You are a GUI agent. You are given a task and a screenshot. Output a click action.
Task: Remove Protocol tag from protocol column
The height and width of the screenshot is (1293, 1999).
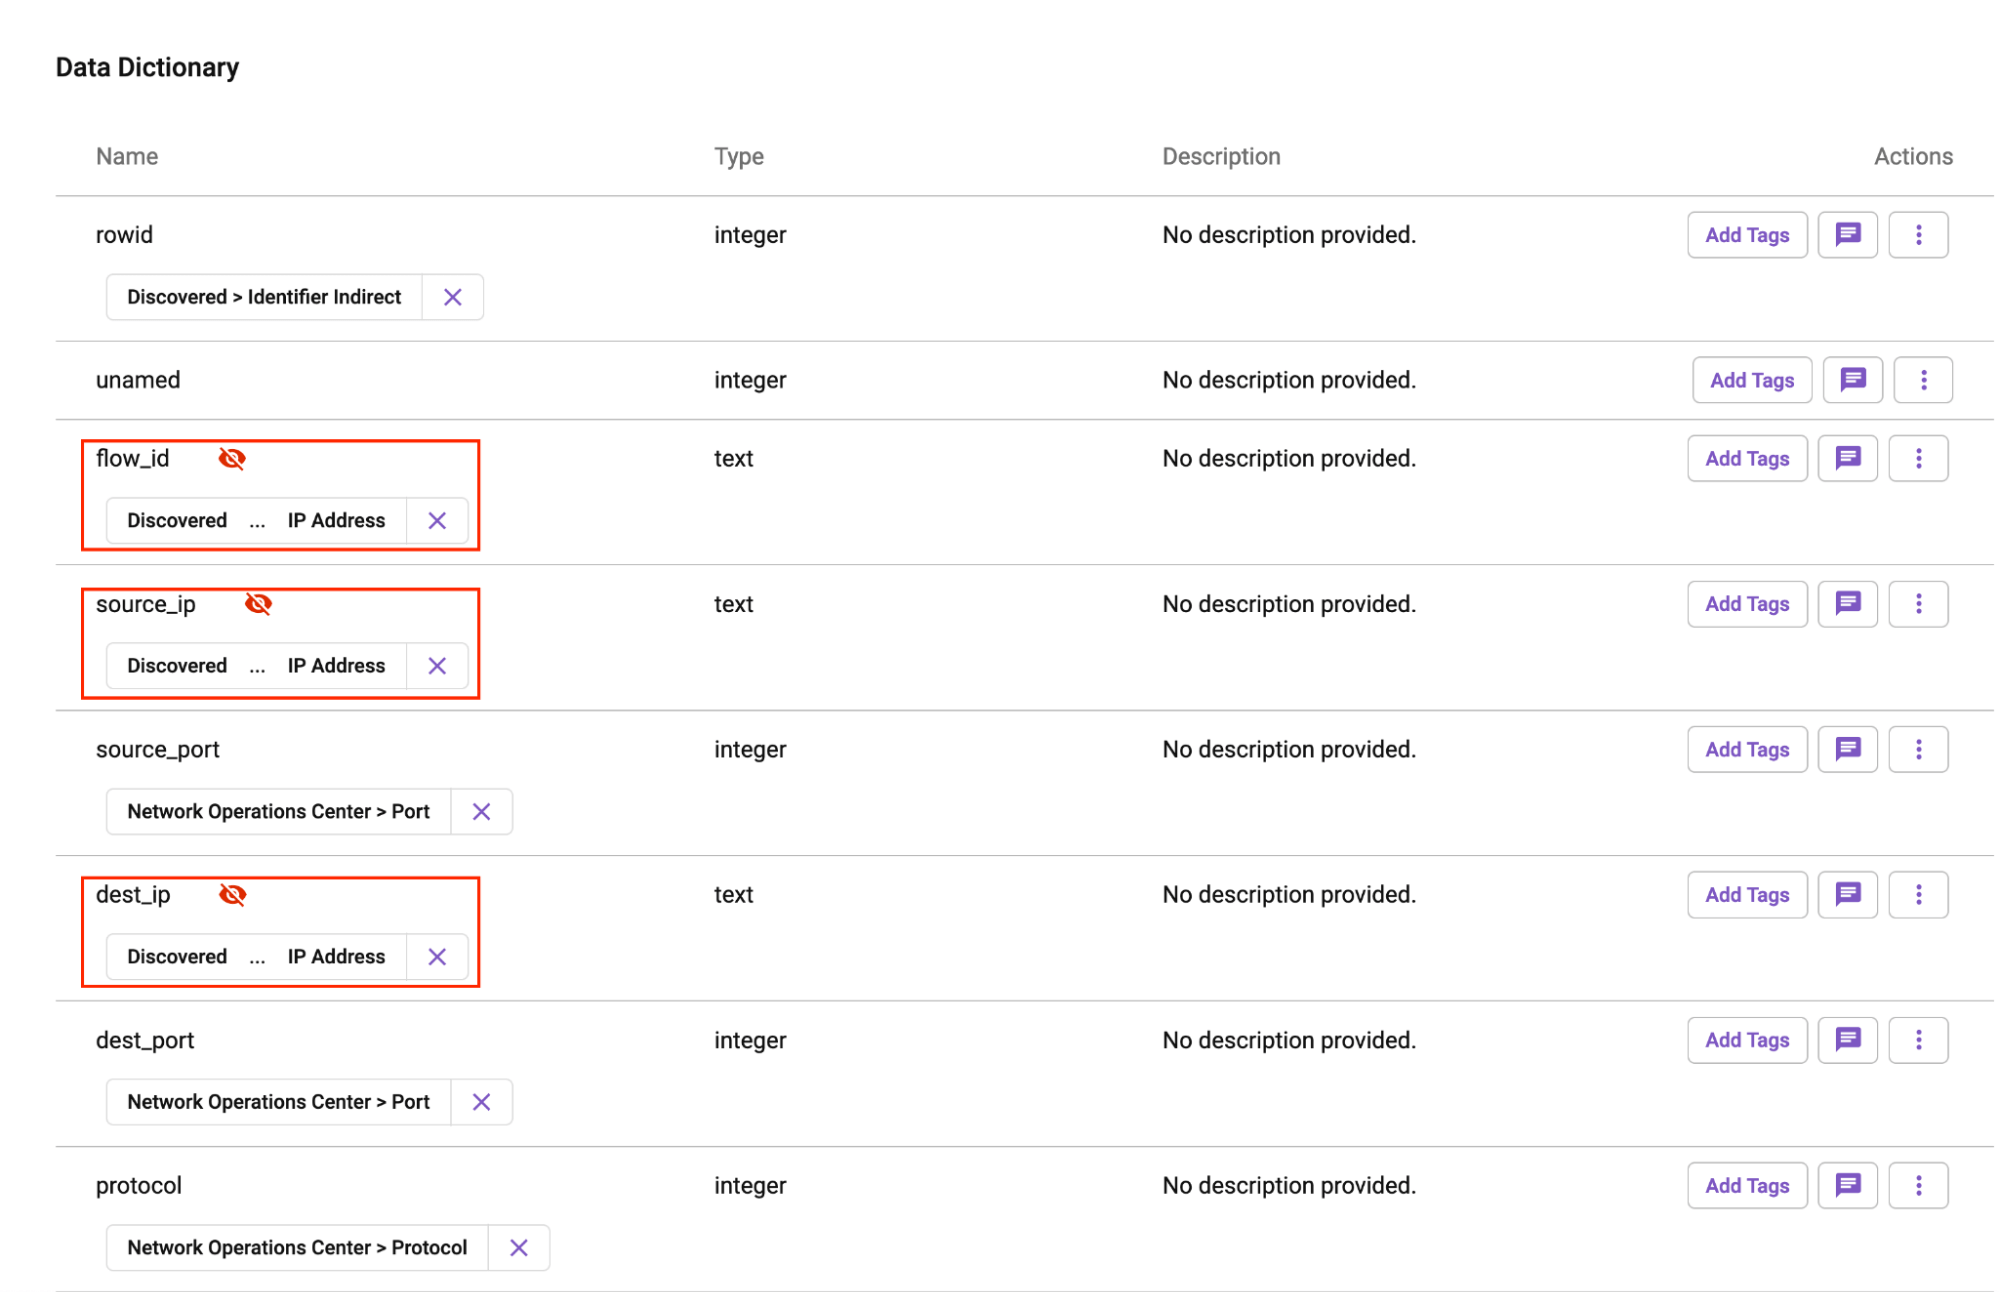[518, 1248]
